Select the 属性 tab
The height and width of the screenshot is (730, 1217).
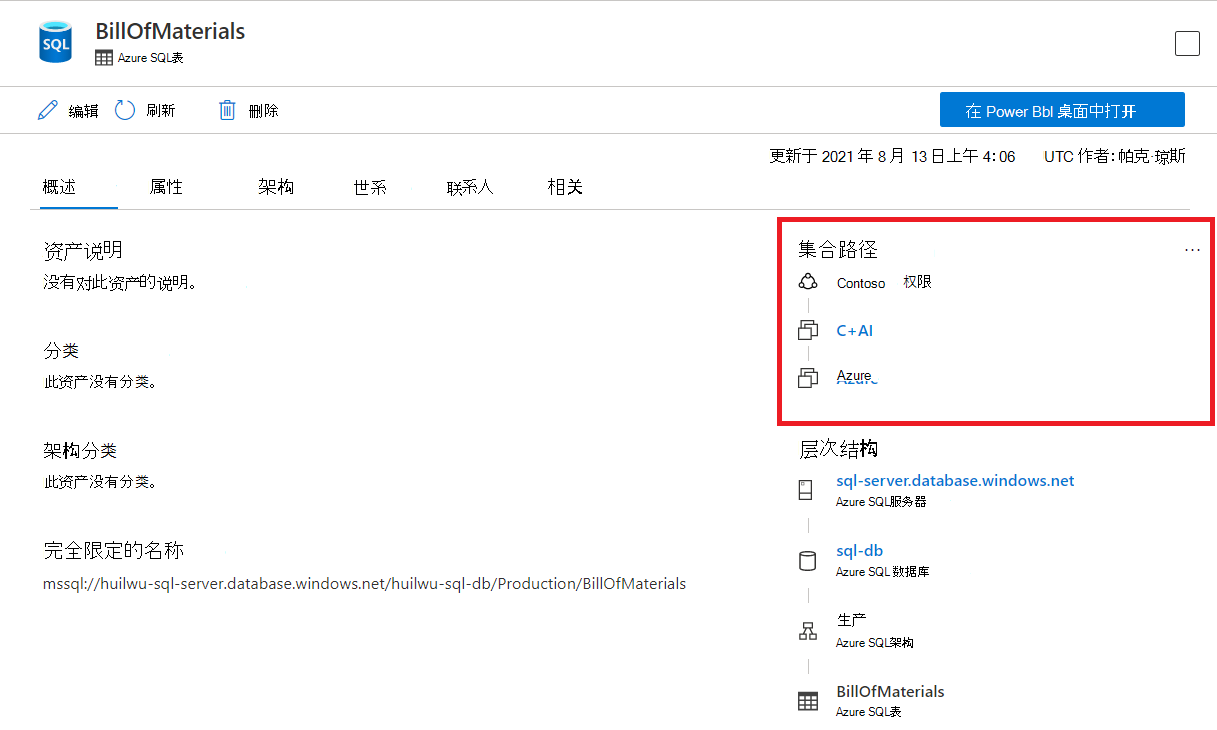click(x=165, y=186)
